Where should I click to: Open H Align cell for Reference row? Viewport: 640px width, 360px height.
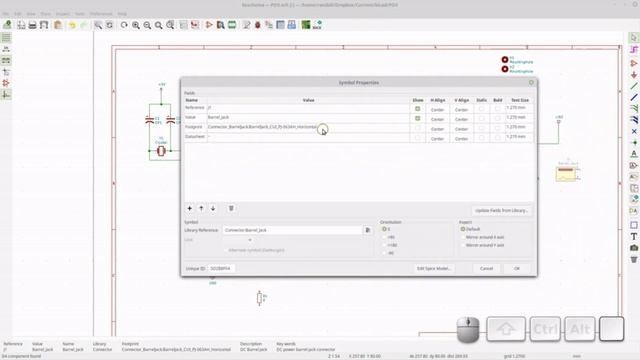(438, 109)
